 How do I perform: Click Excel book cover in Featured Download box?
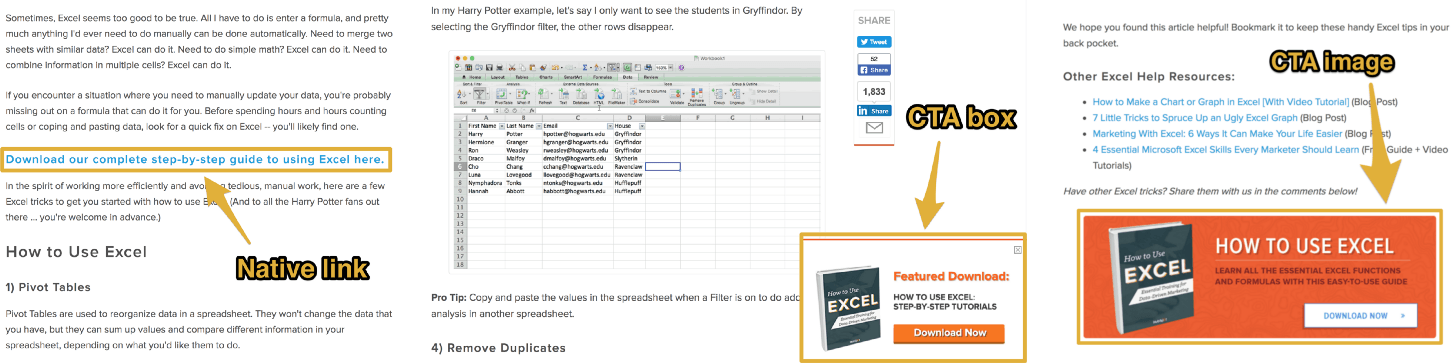(849, 308)
